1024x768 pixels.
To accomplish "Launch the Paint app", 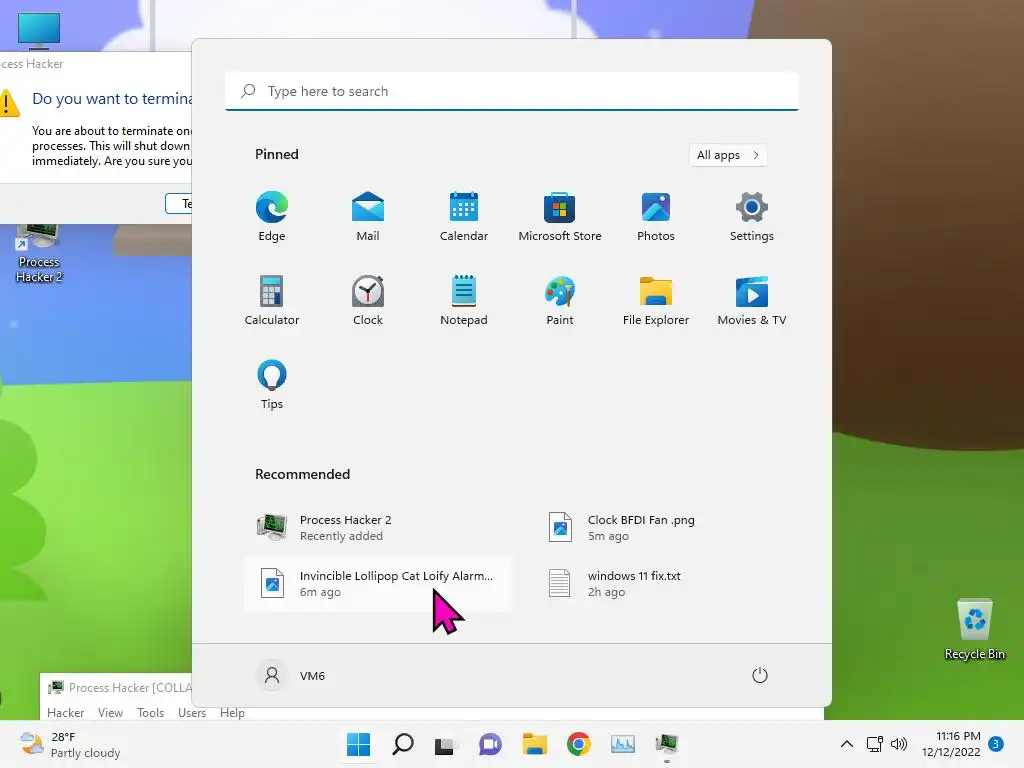I will tap(560, 300).
